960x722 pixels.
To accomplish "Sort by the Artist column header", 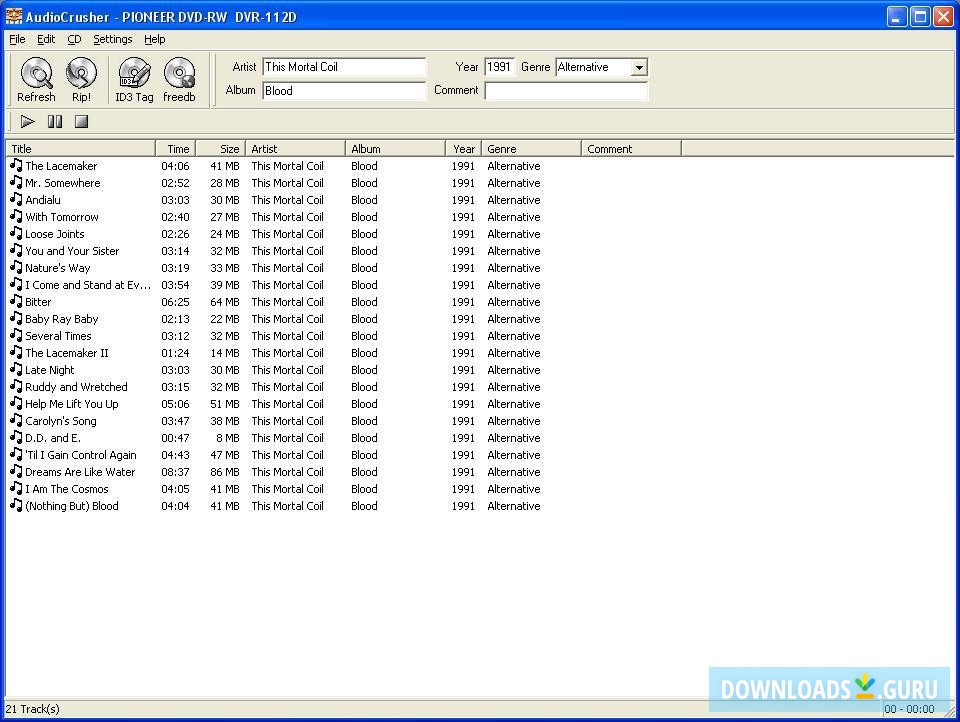I will [296, 148].
